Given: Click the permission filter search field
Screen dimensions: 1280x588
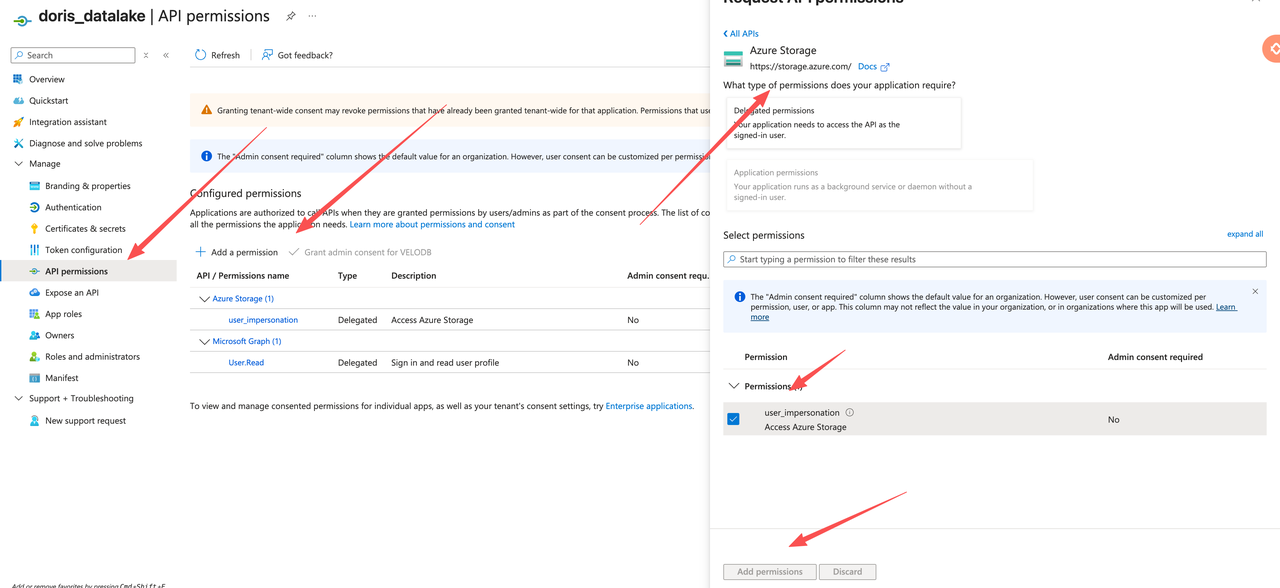Looking at the screenshot, I should pyautogui.click(x=994, y=259).
